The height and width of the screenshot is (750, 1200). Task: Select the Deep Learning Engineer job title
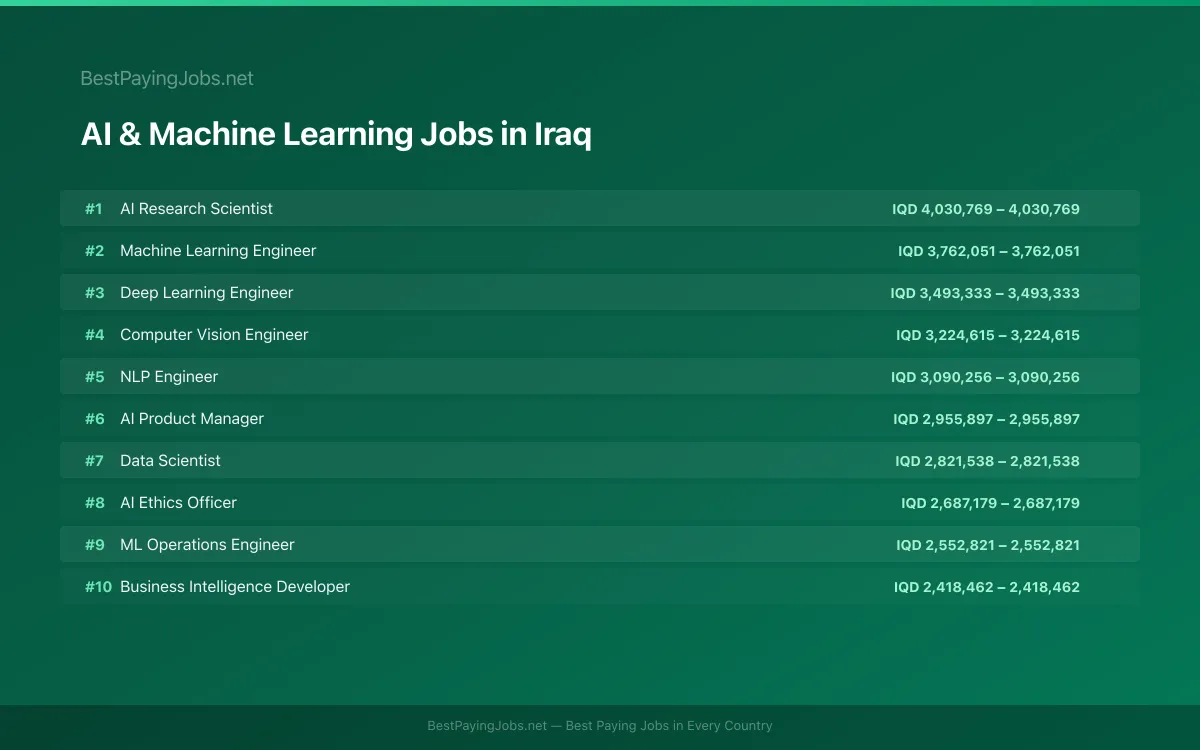click(207, 293)
